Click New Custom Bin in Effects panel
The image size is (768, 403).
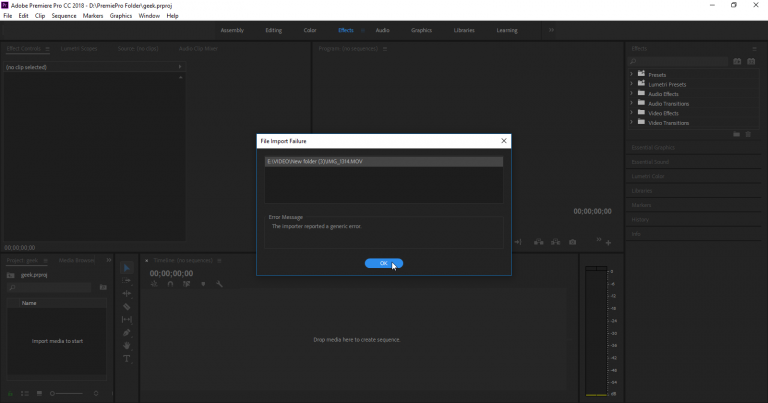[736, 134]
